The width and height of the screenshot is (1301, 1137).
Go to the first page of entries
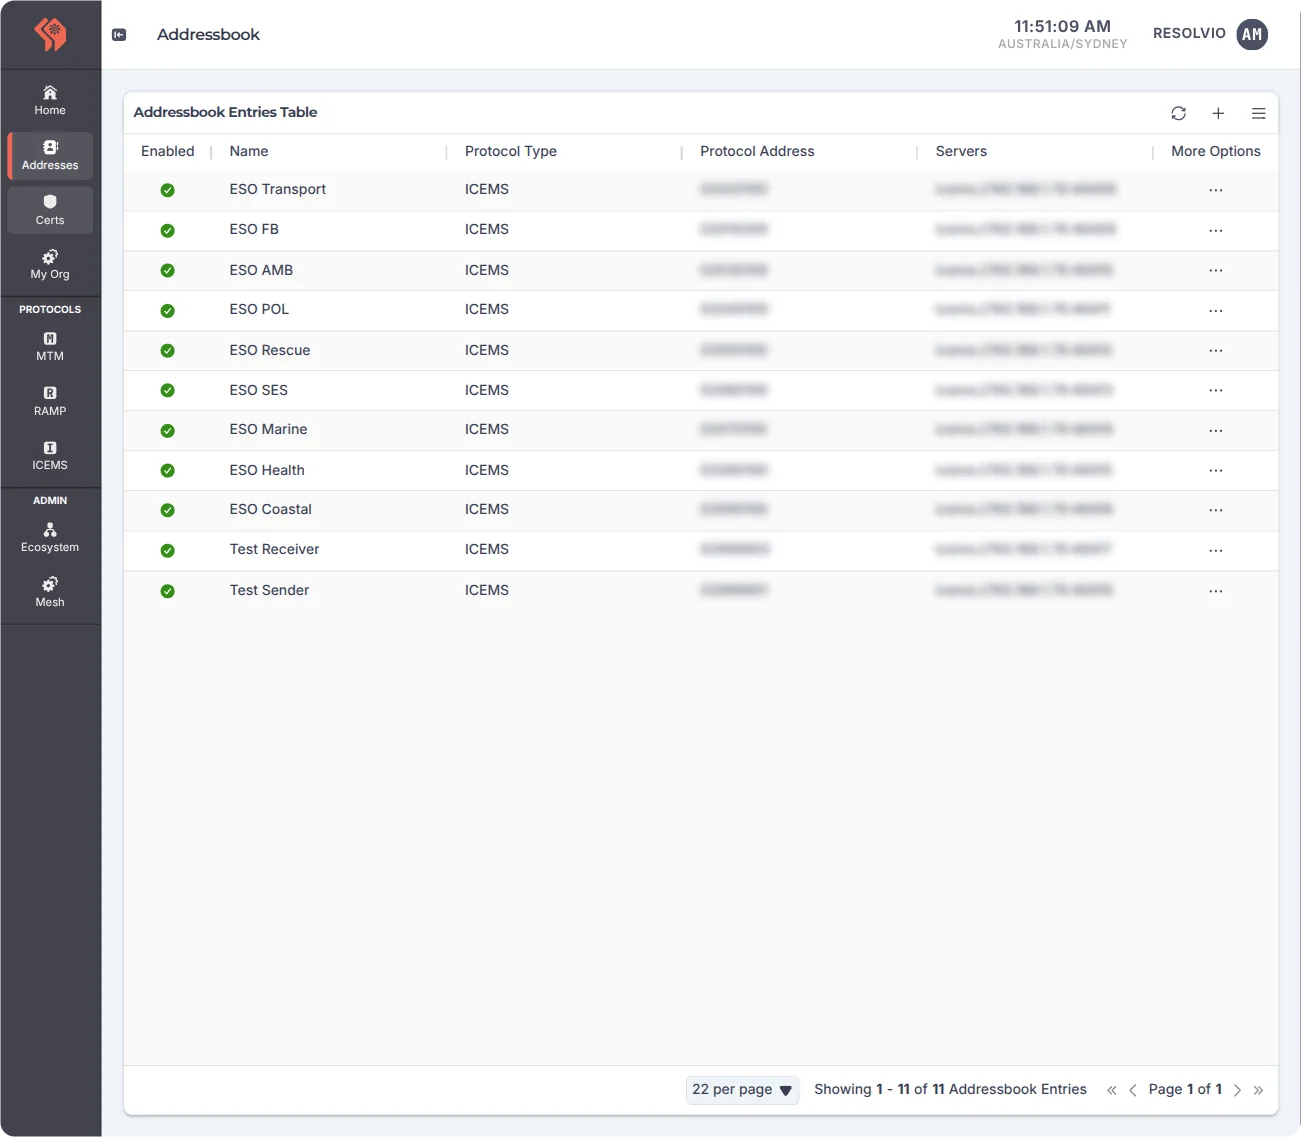click(1111, 1090)
